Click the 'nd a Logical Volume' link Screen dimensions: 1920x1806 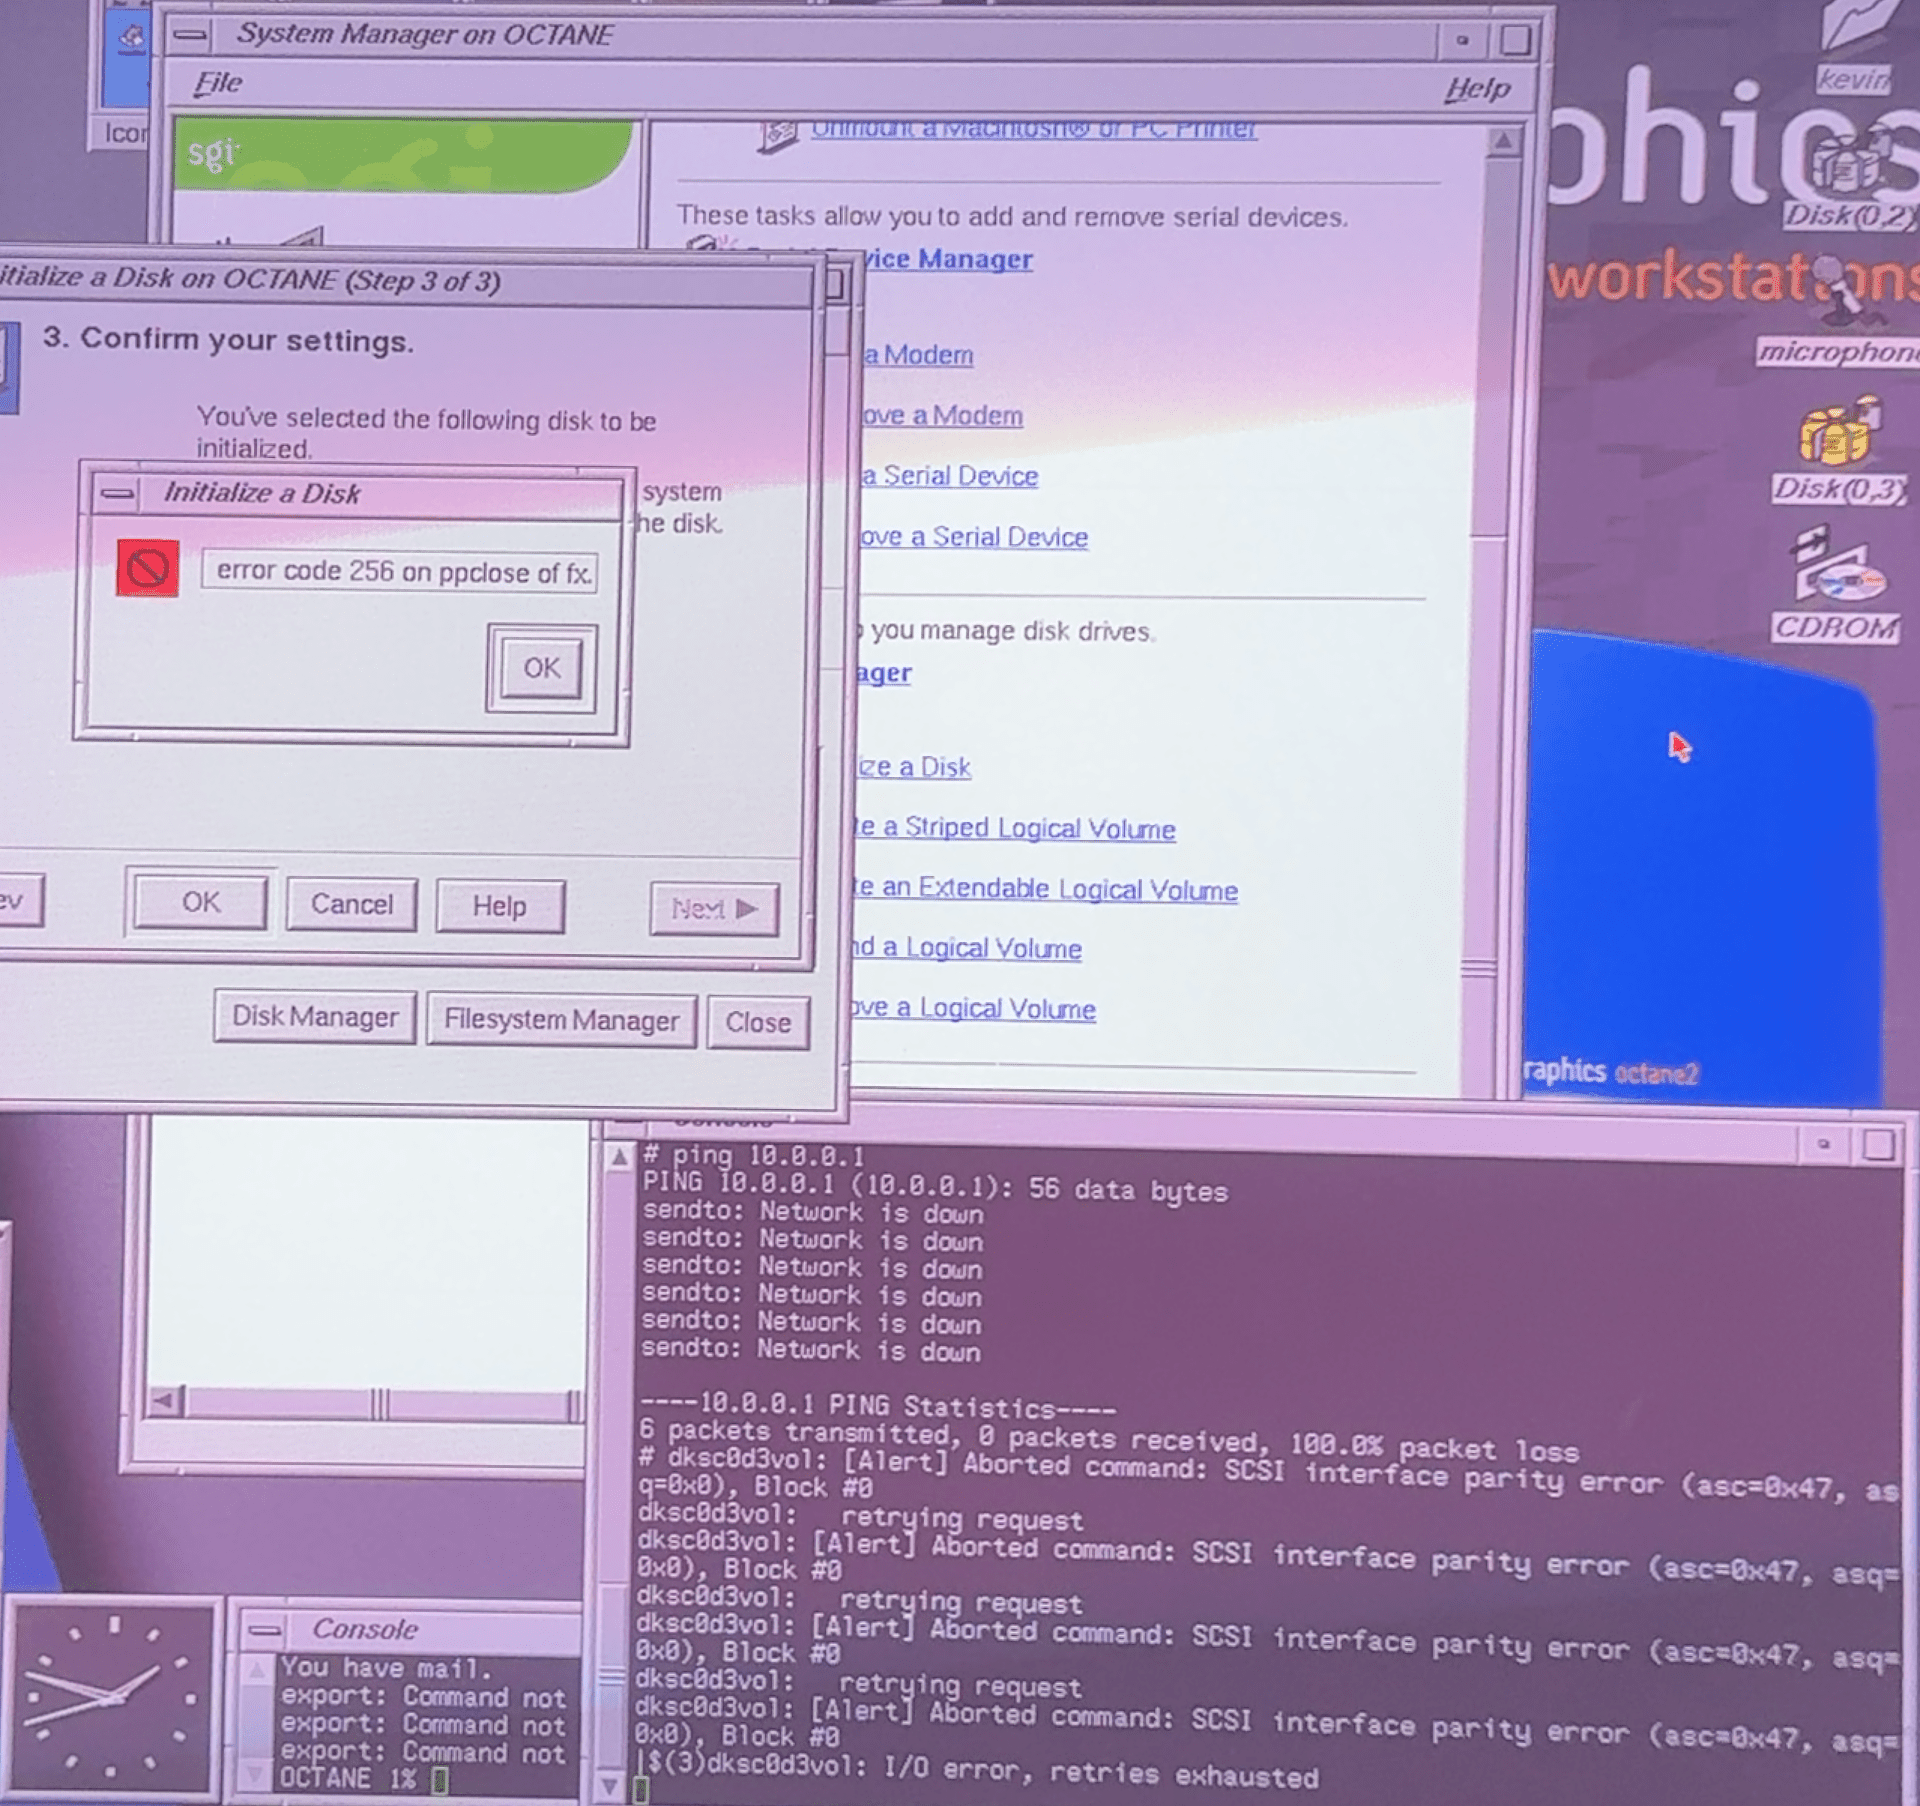(x=966, y=948)
